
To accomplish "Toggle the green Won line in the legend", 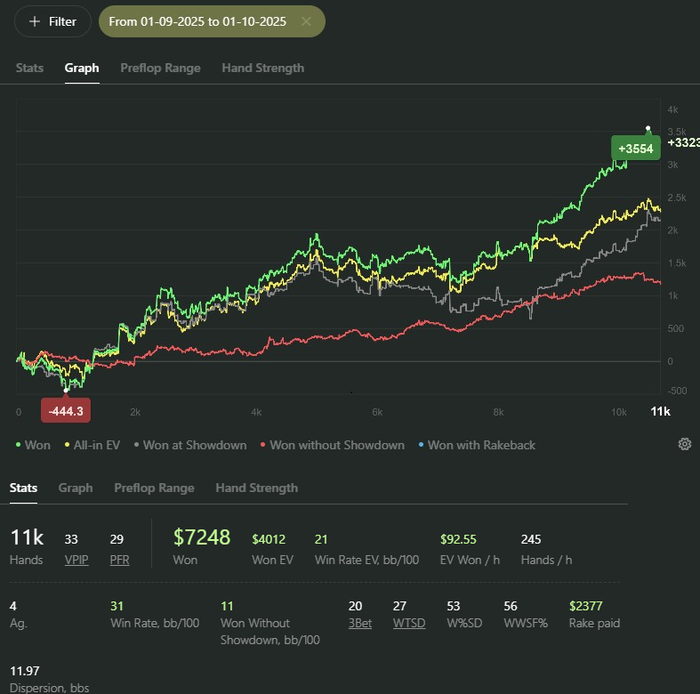I will (31, 445).
